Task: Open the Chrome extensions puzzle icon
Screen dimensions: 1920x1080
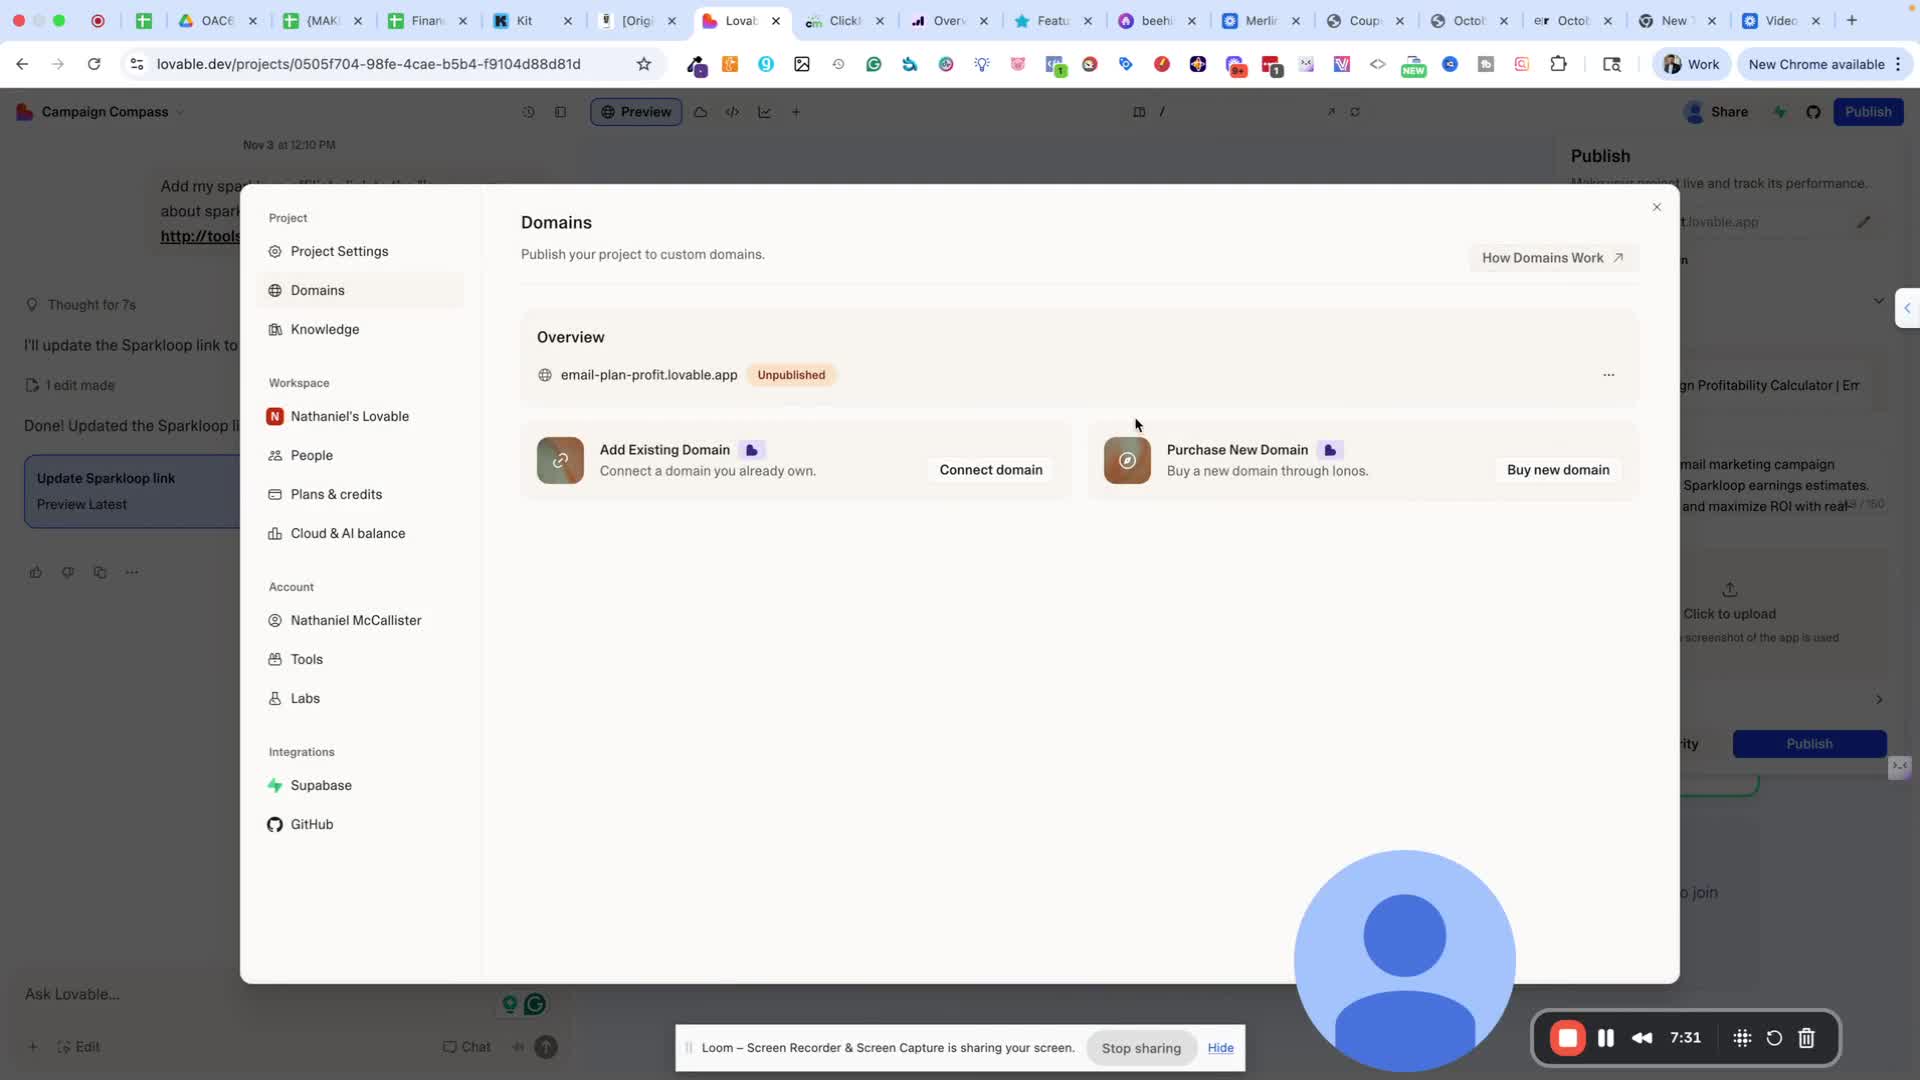Action: (1558, 64)
